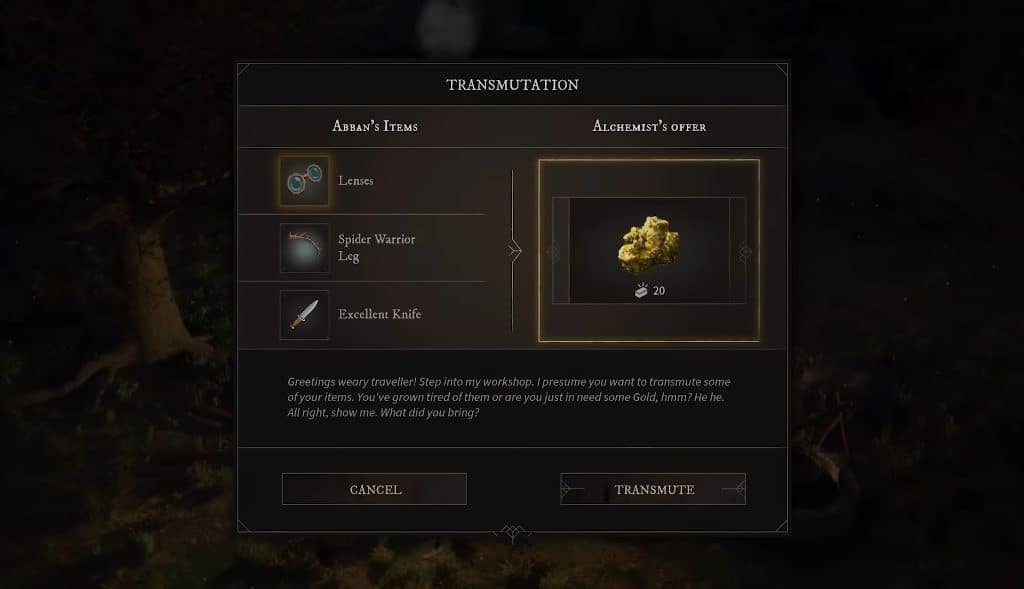Pick the Excellent Knife item icon
The image size is (1024, 589).
click(x=304, y=315)
